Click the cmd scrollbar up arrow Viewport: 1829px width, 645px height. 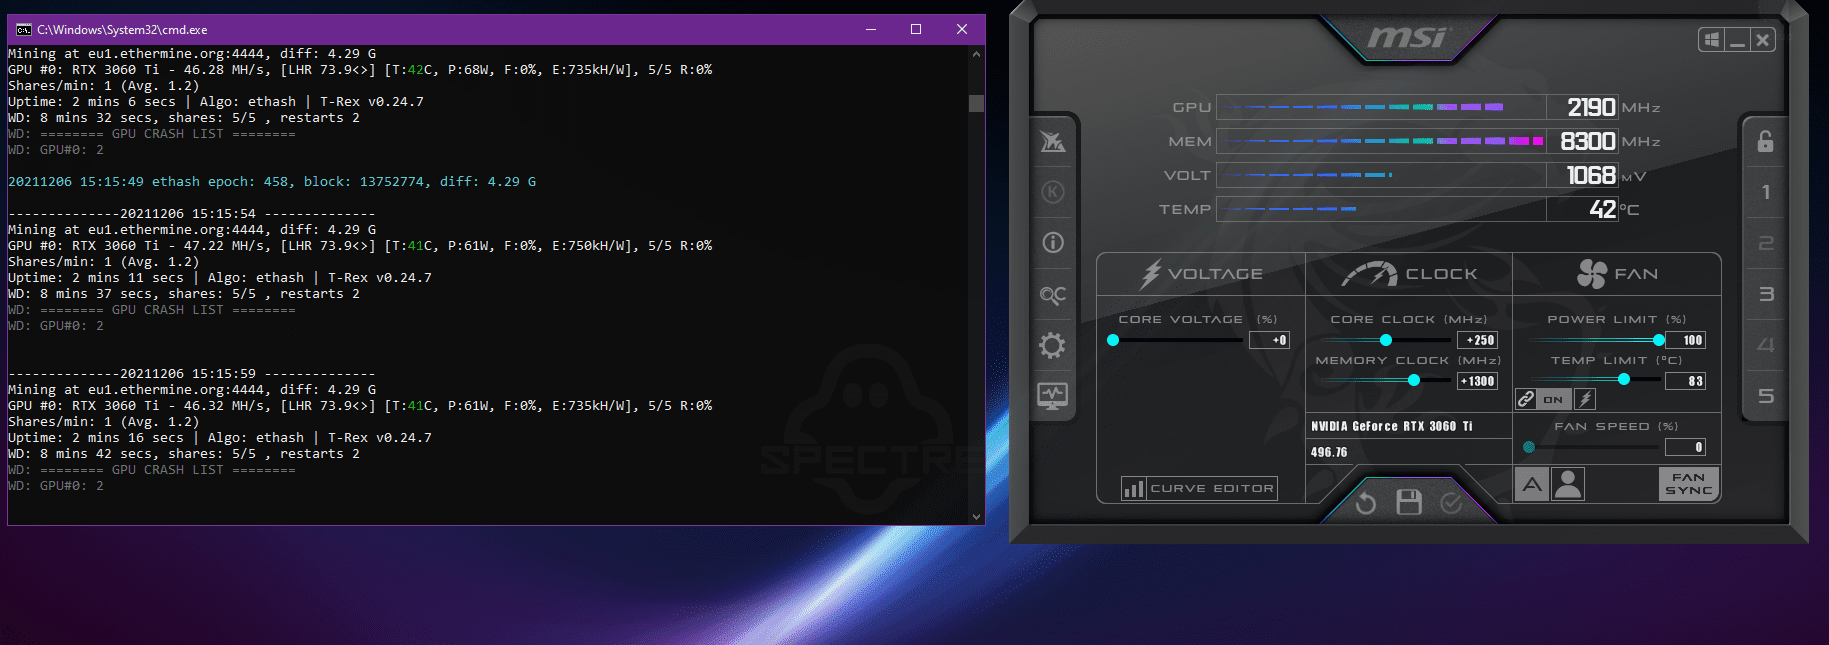tap(976, 54)
